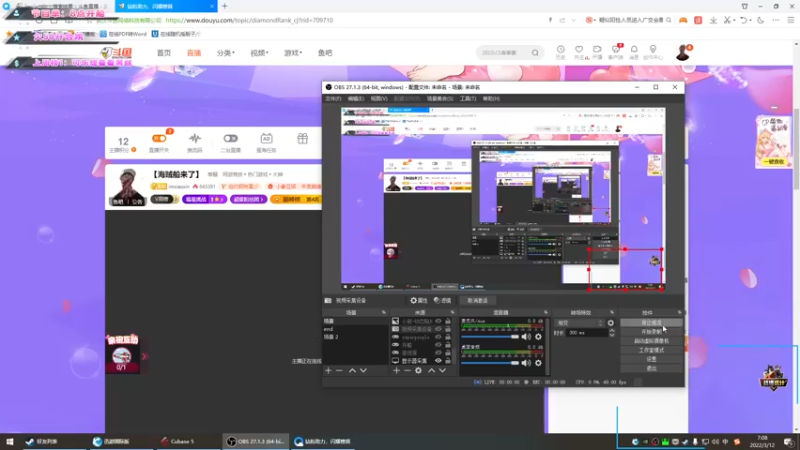The image size is (800, 450).
Task: Open Cubase 5 from the Windows taskbar
Action: (x=177, y=441)
